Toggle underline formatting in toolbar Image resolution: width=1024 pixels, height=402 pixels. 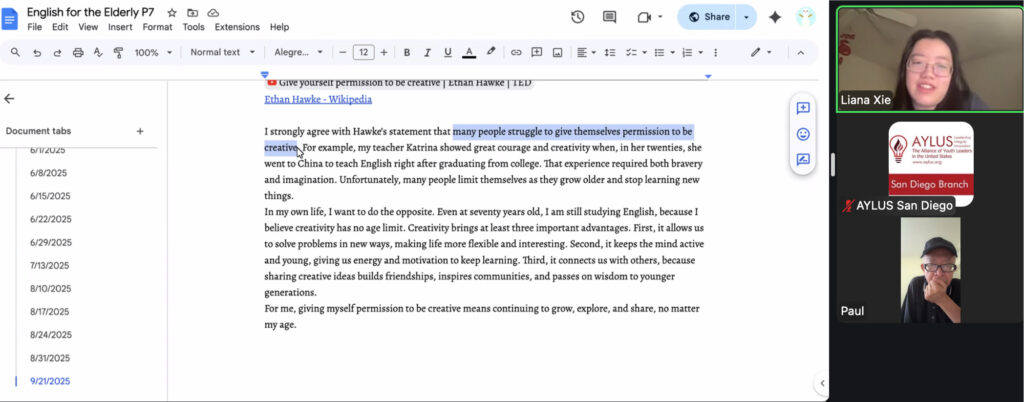tap(448, 52)
